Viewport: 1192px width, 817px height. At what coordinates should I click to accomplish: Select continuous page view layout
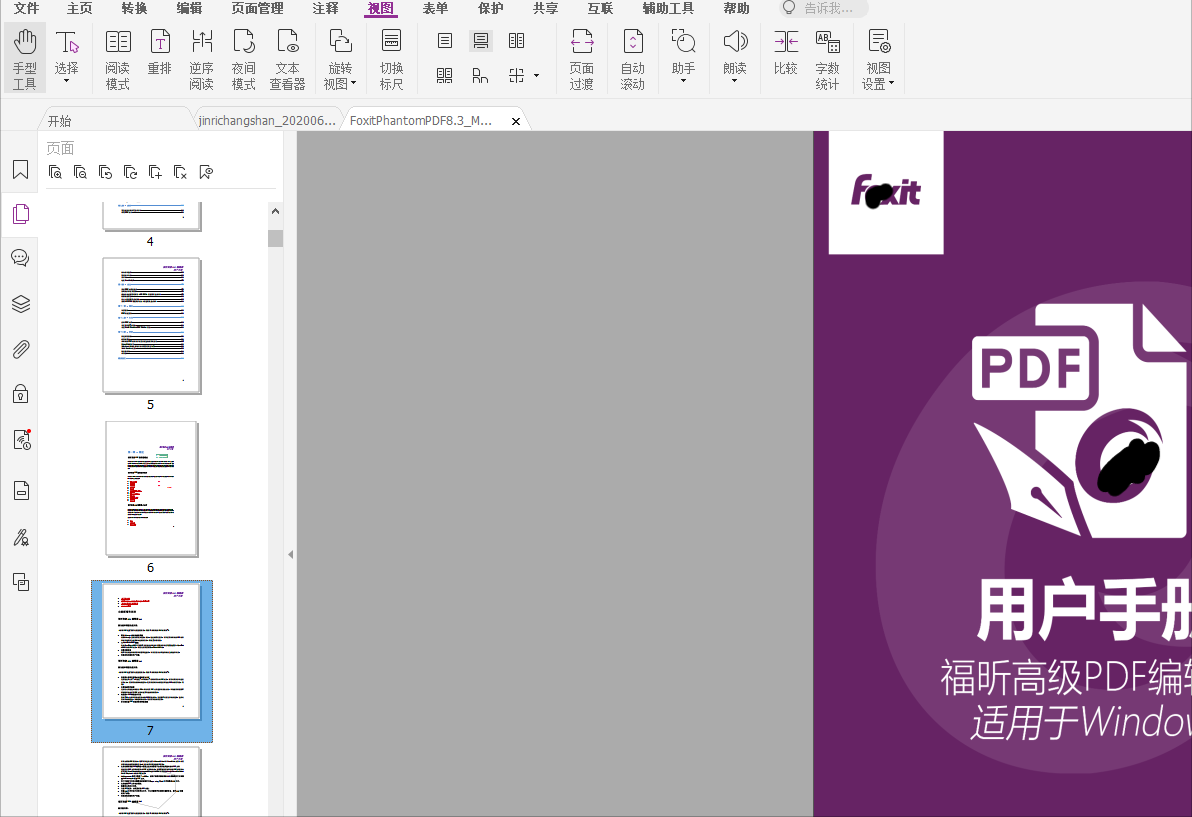pyautogui.click(x=481, y=41)
